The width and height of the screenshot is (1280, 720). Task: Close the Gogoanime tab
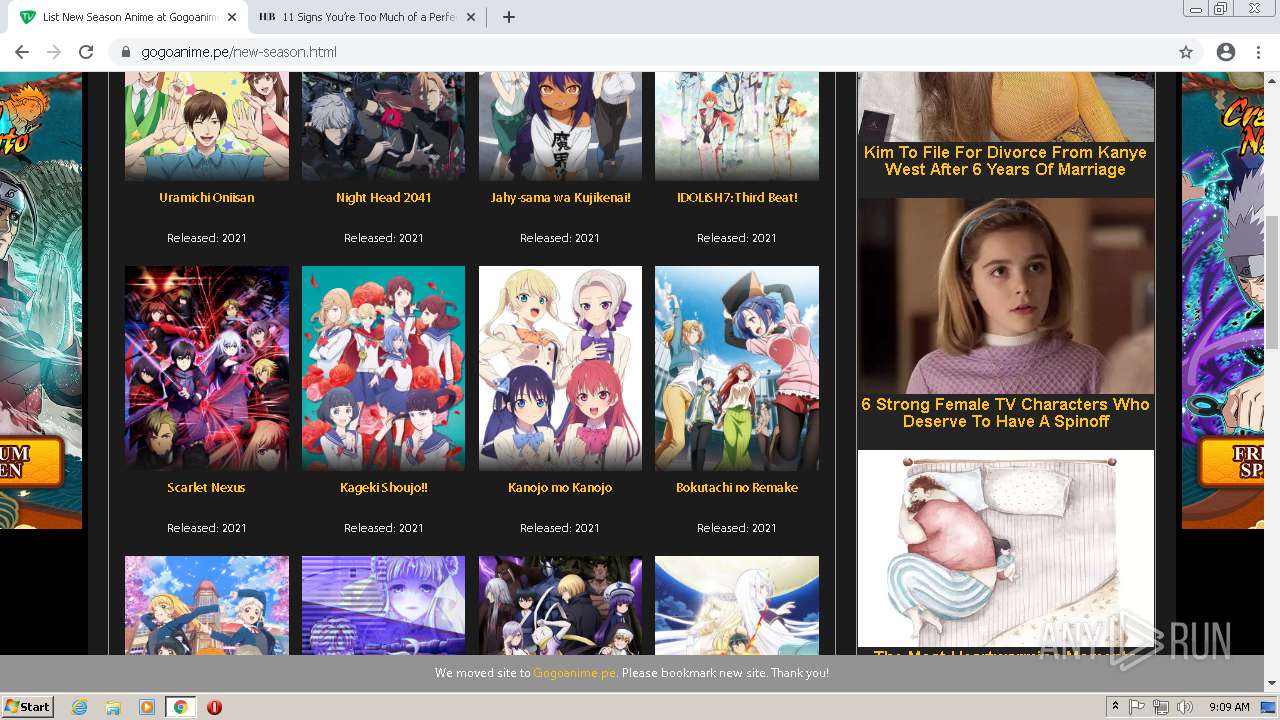click(232, 17)
